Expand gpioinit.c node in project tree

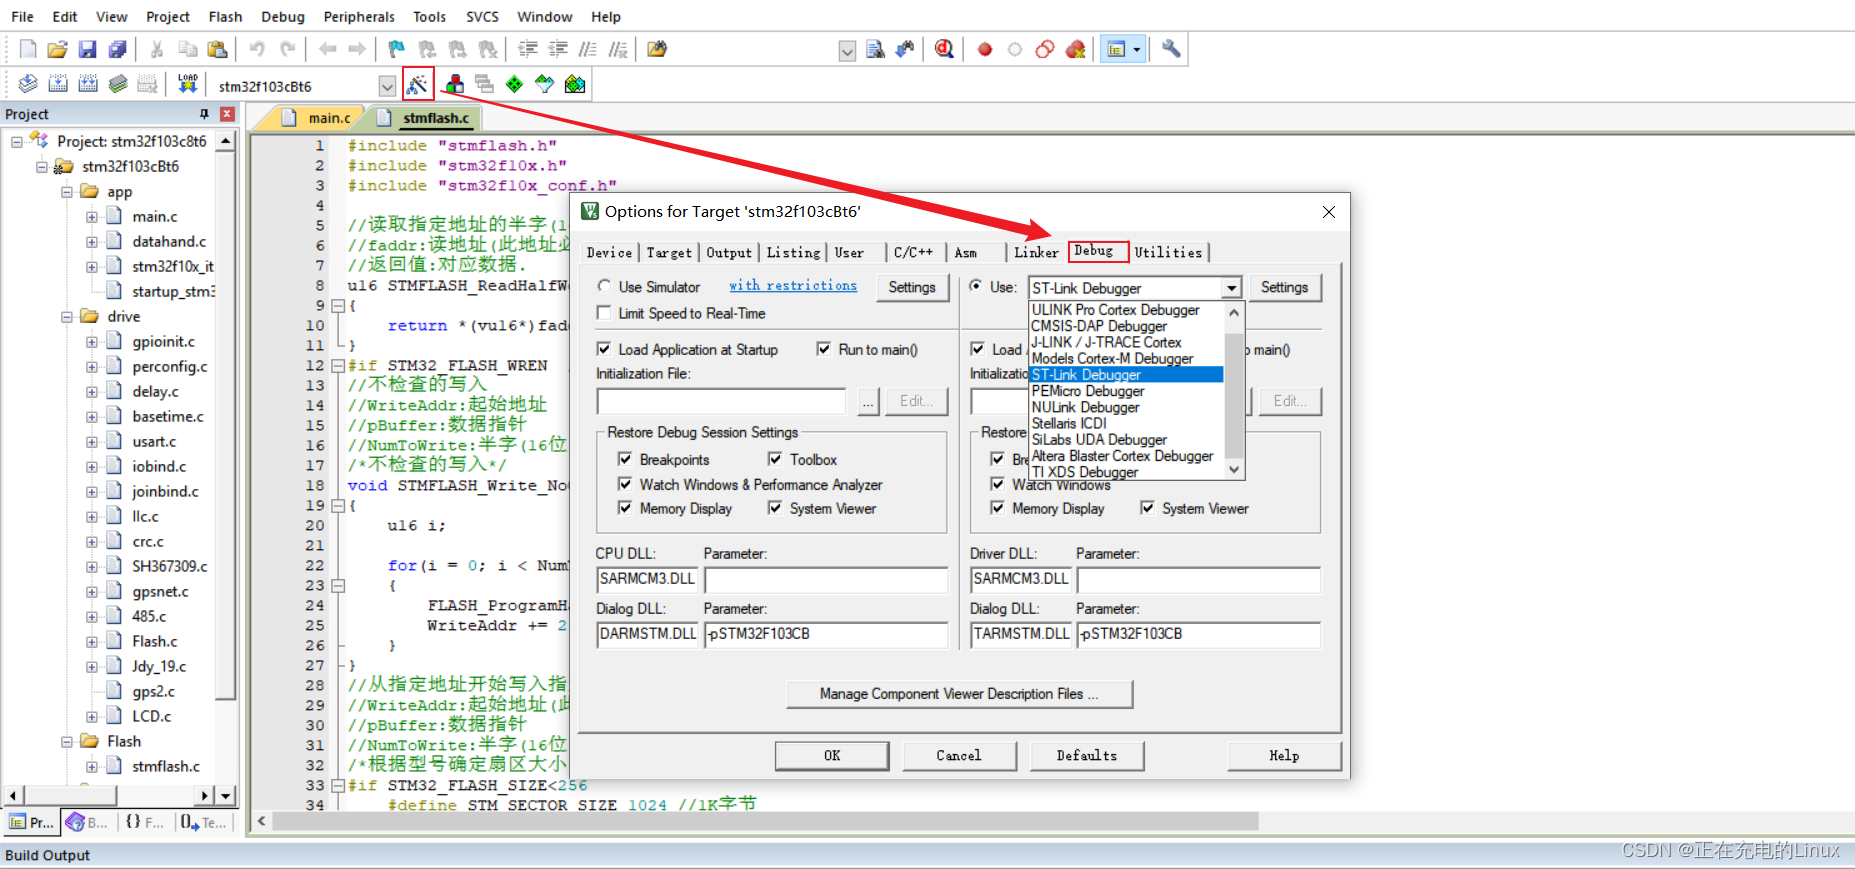click(x=92, y=341)
